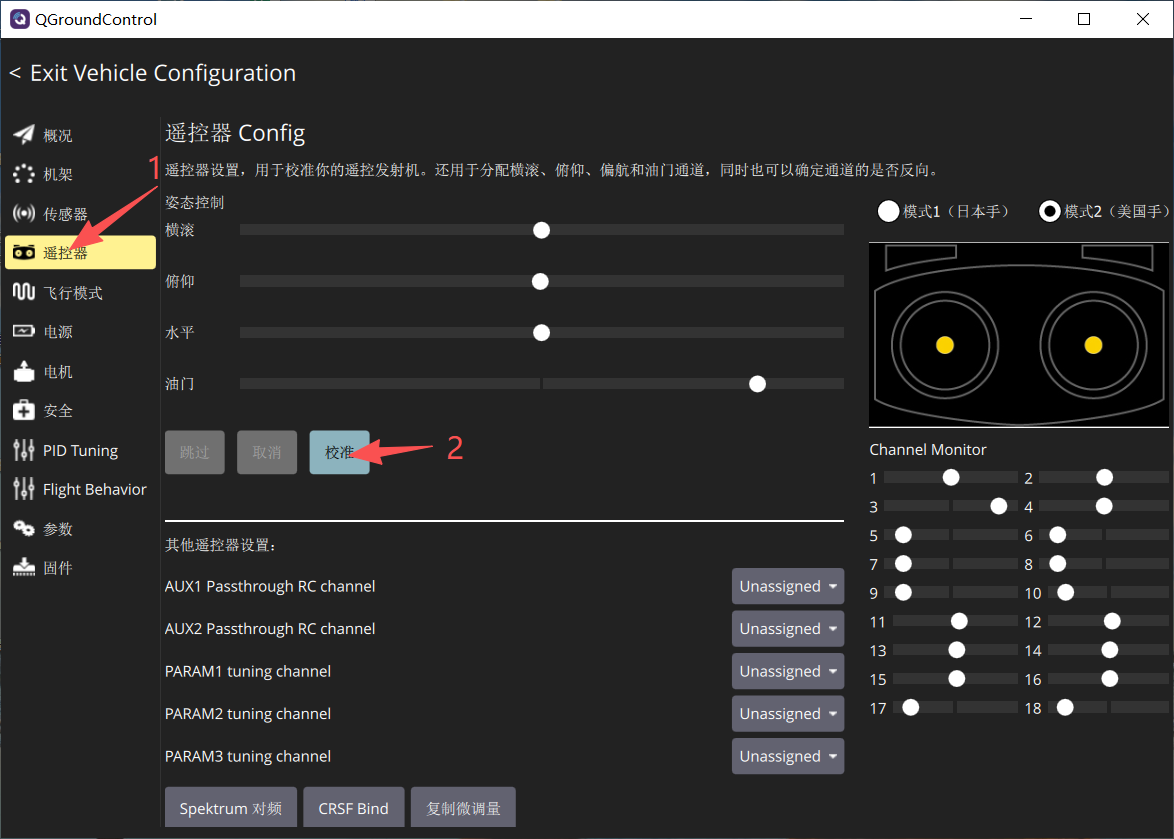Click left stick yellow dot on transmitter
Screen dimensions: 1174x839
[945, 345]
